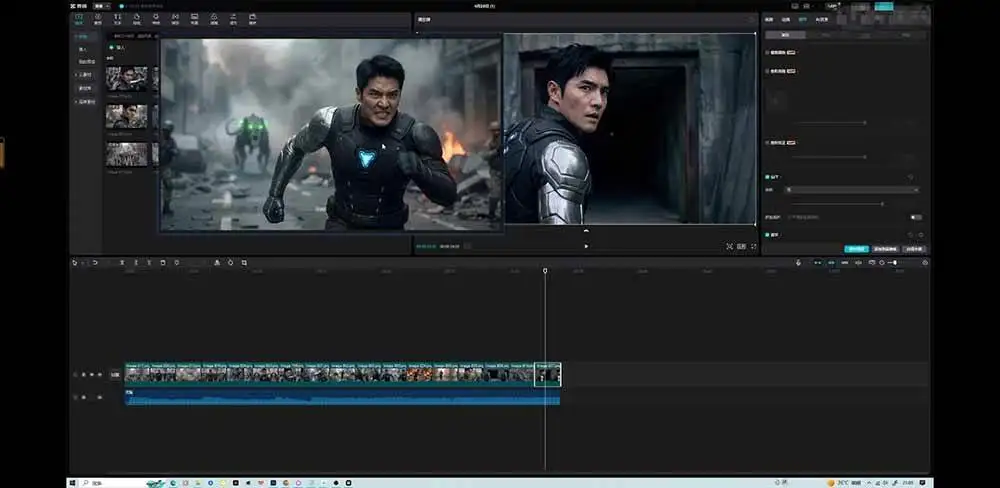This screenshot has height=488, width=1000.
Task: Toggle auto snapping in timeline toolbar
Action: tap(832, 262)
